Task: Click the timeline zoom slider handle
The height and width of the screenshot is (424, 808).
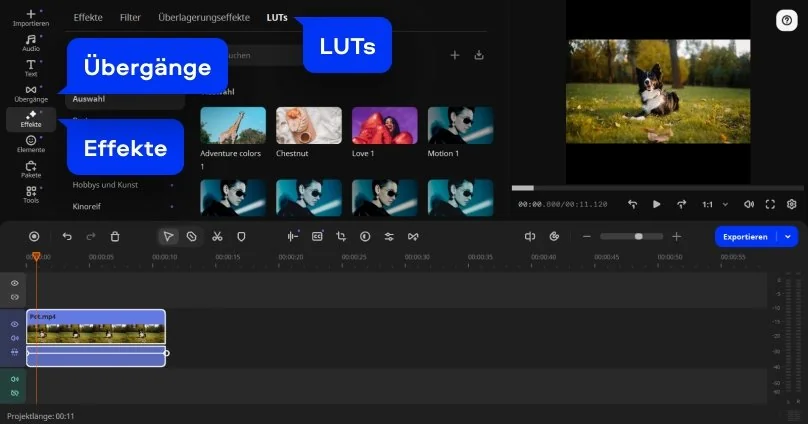Action: 638,236
